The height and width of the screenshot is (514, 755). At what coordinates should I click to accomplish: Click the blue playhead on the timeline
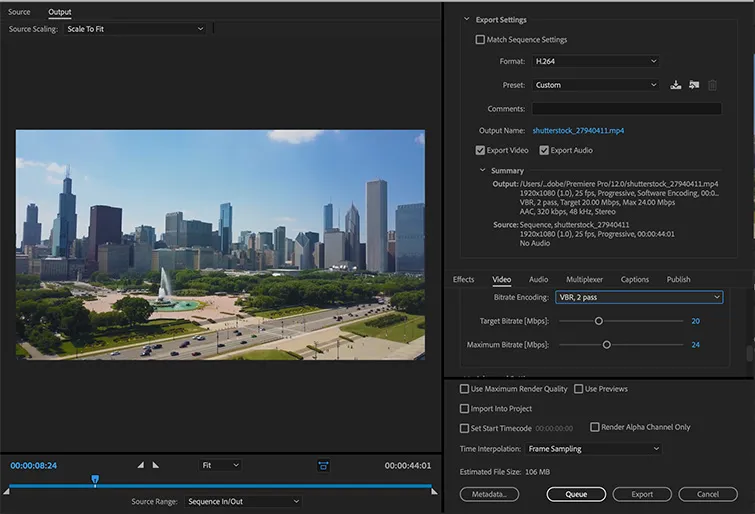click(x=95, y=480)
